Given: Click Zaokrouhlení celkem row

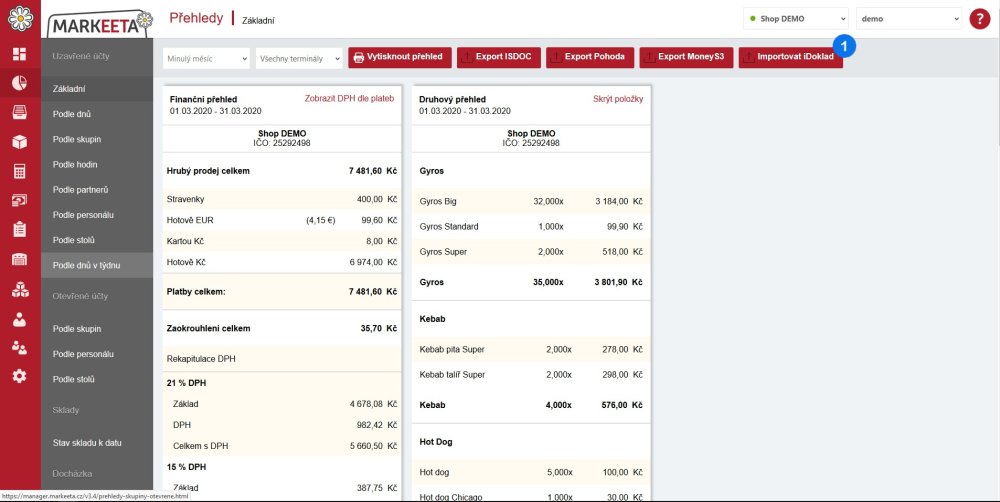Looking at the screenshot, I should coord(282,329).
